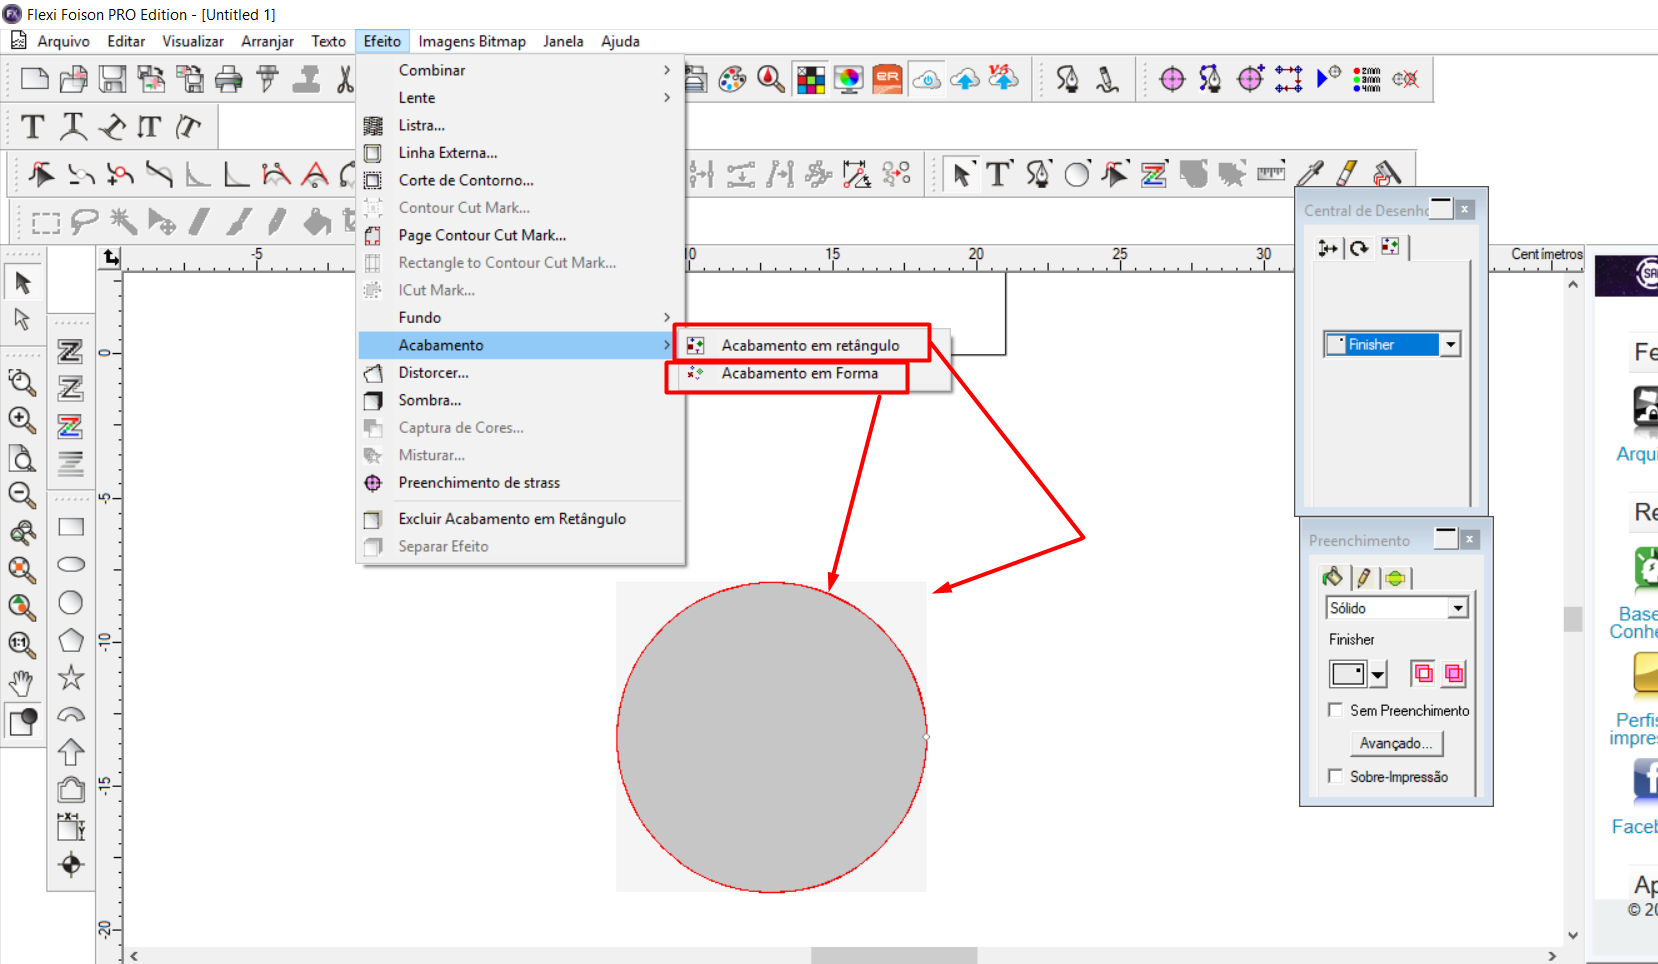Select the up arrow shape tool
1658x964 pixels.
point(71,752)
